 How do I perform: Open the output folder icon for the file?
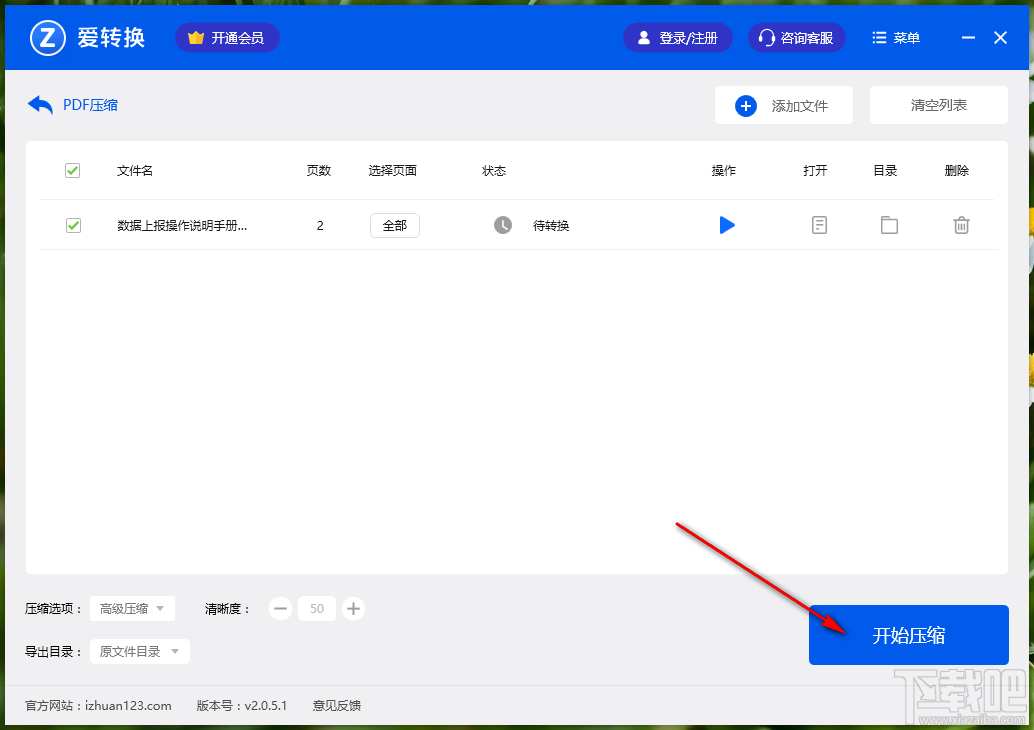tap(889, 225)
